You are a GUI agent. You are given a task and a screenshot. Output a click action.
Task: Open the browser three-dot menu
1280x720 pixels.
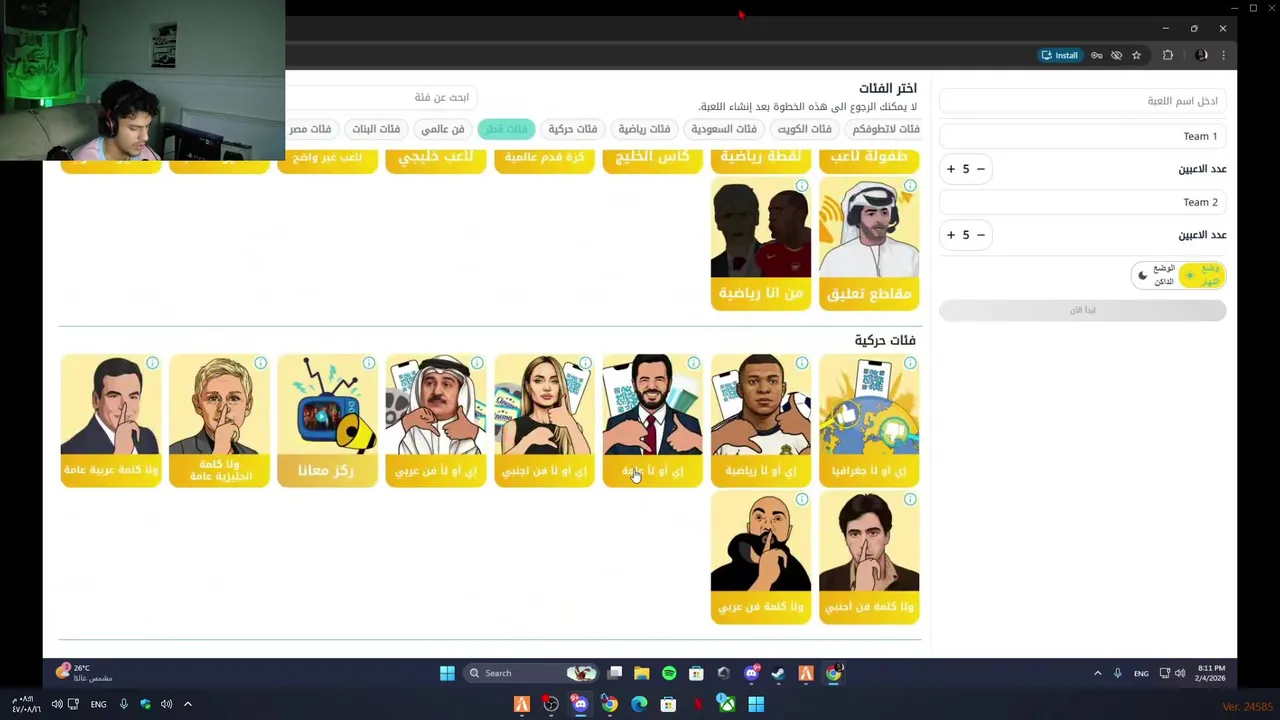[x=1223, y=55]
